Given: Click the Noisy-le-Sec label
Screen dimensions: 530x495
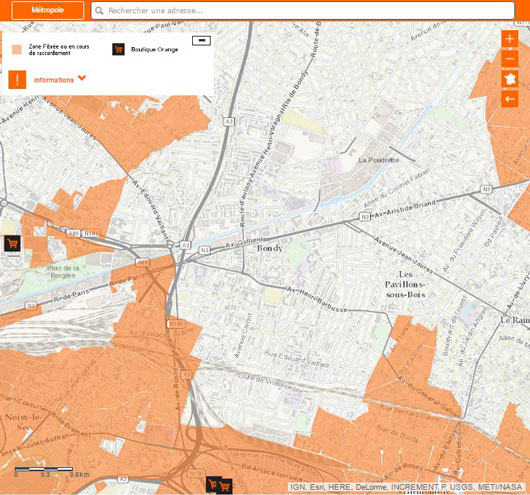Looking at the screenshot, I should tap(23, 422).
